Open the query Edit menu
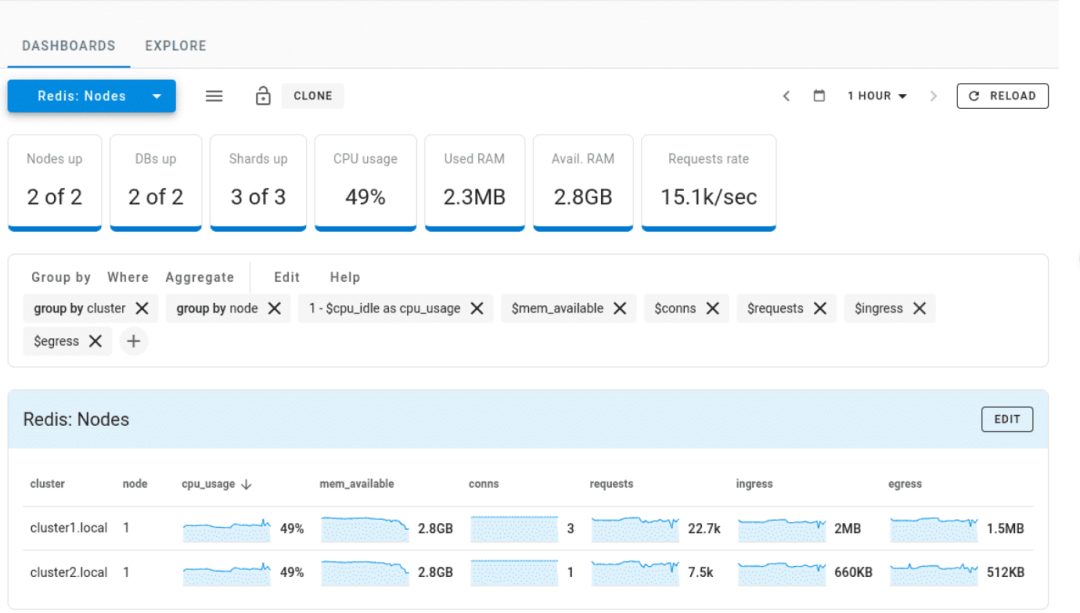 287,277
